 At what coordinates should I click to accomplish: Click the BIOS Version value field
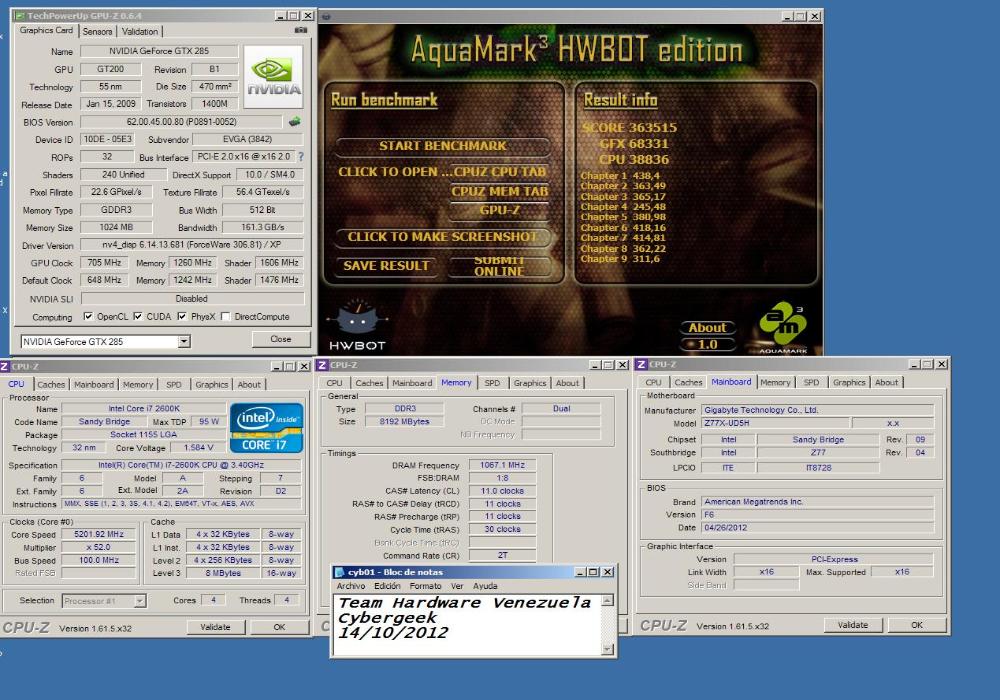[181, 122]
